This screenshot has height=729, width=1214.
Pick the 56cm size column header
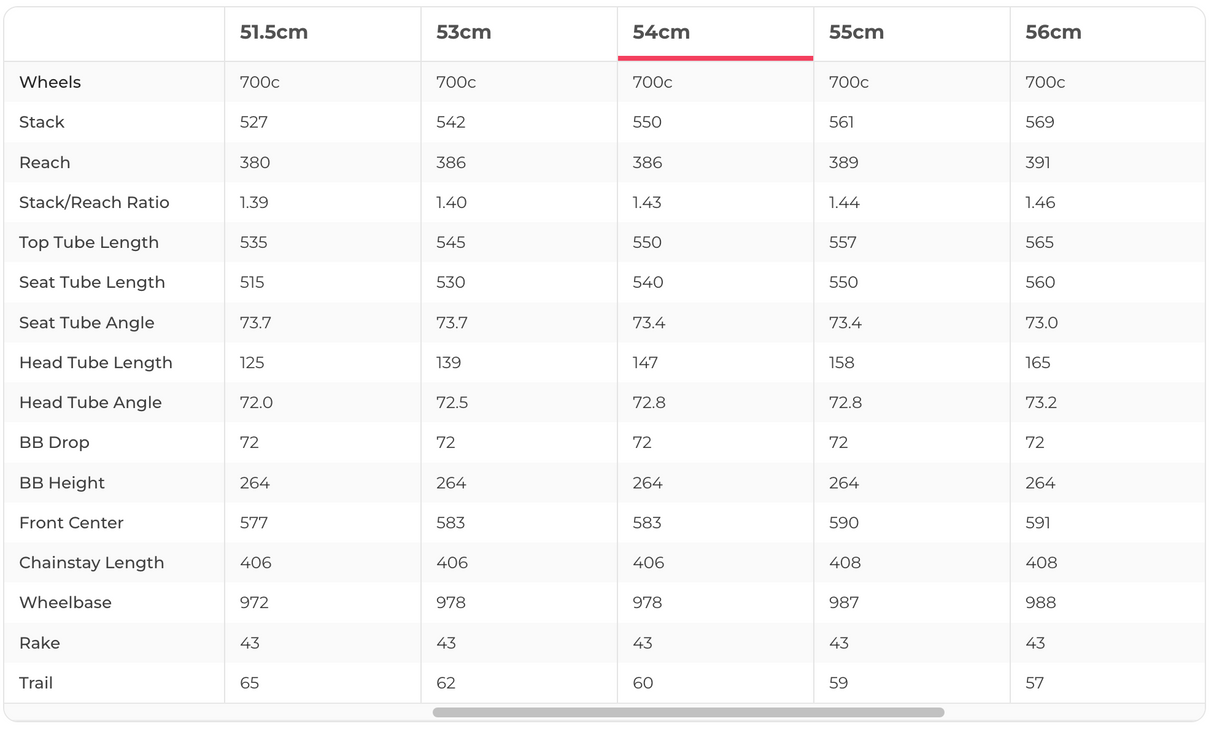click(x=1053, y=32)
